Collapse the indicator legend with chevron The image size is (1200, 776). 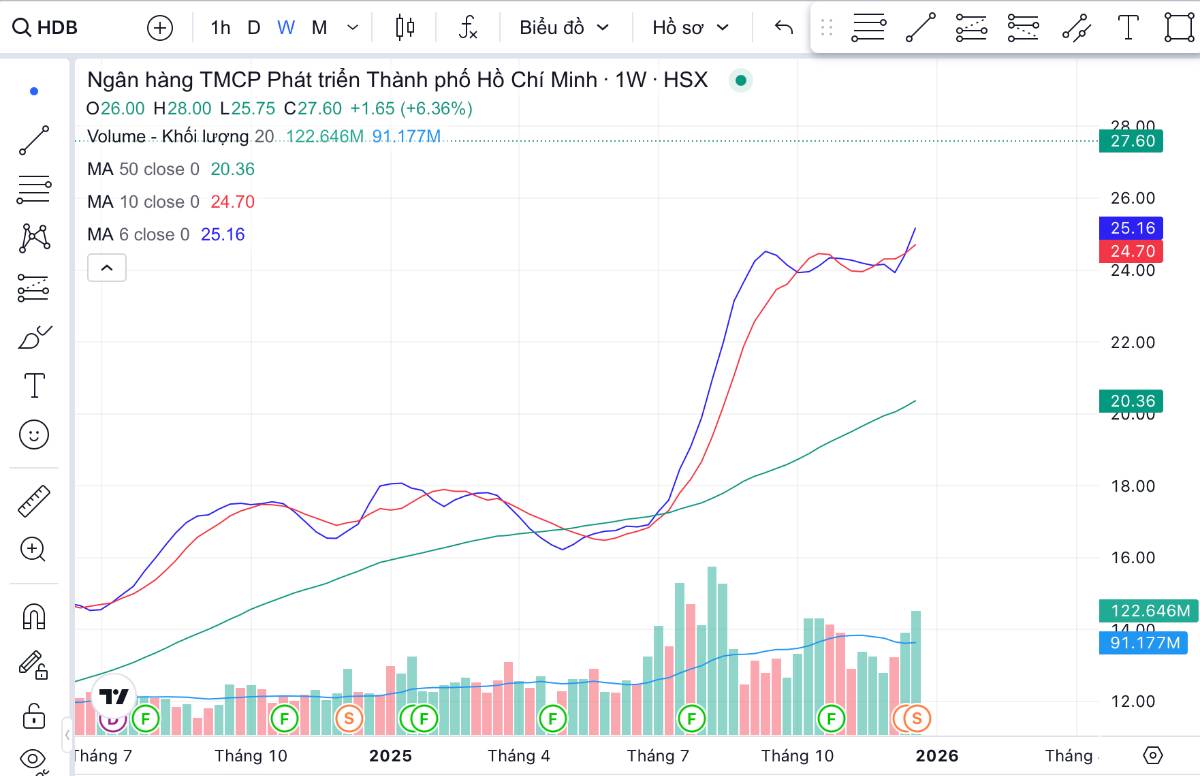click(x=107, y=267)
